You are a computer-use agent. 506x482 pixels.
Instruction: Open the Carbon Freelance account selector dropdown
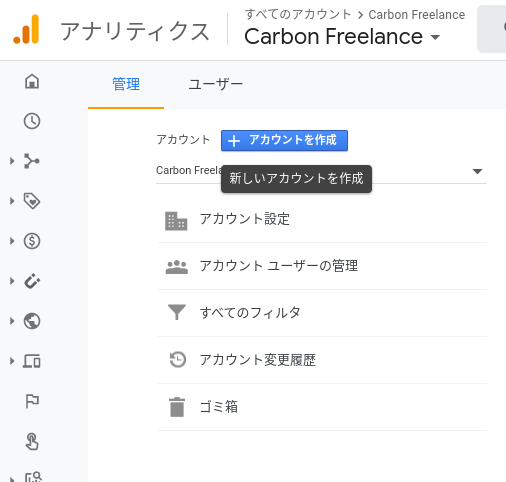pyautogui.click(x=321, y=171)
